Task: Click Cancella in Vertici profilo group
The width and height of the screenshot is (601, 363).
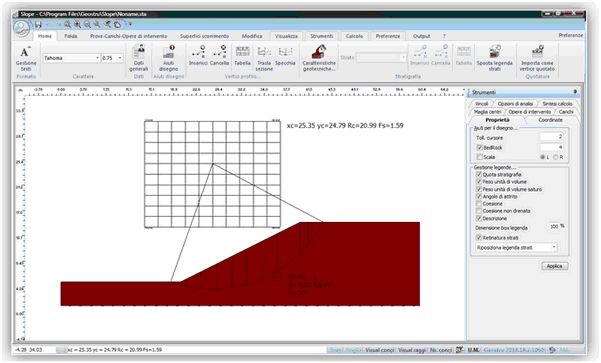Action: coord(219,55)
